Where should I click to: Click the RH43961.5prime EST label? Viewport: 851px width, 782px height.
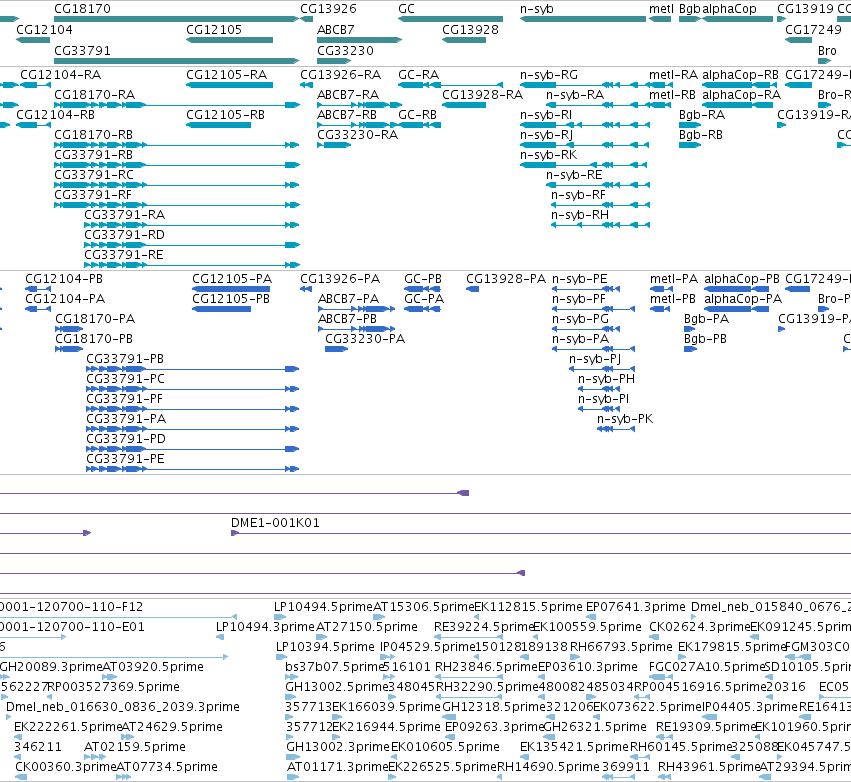(708, 767)
